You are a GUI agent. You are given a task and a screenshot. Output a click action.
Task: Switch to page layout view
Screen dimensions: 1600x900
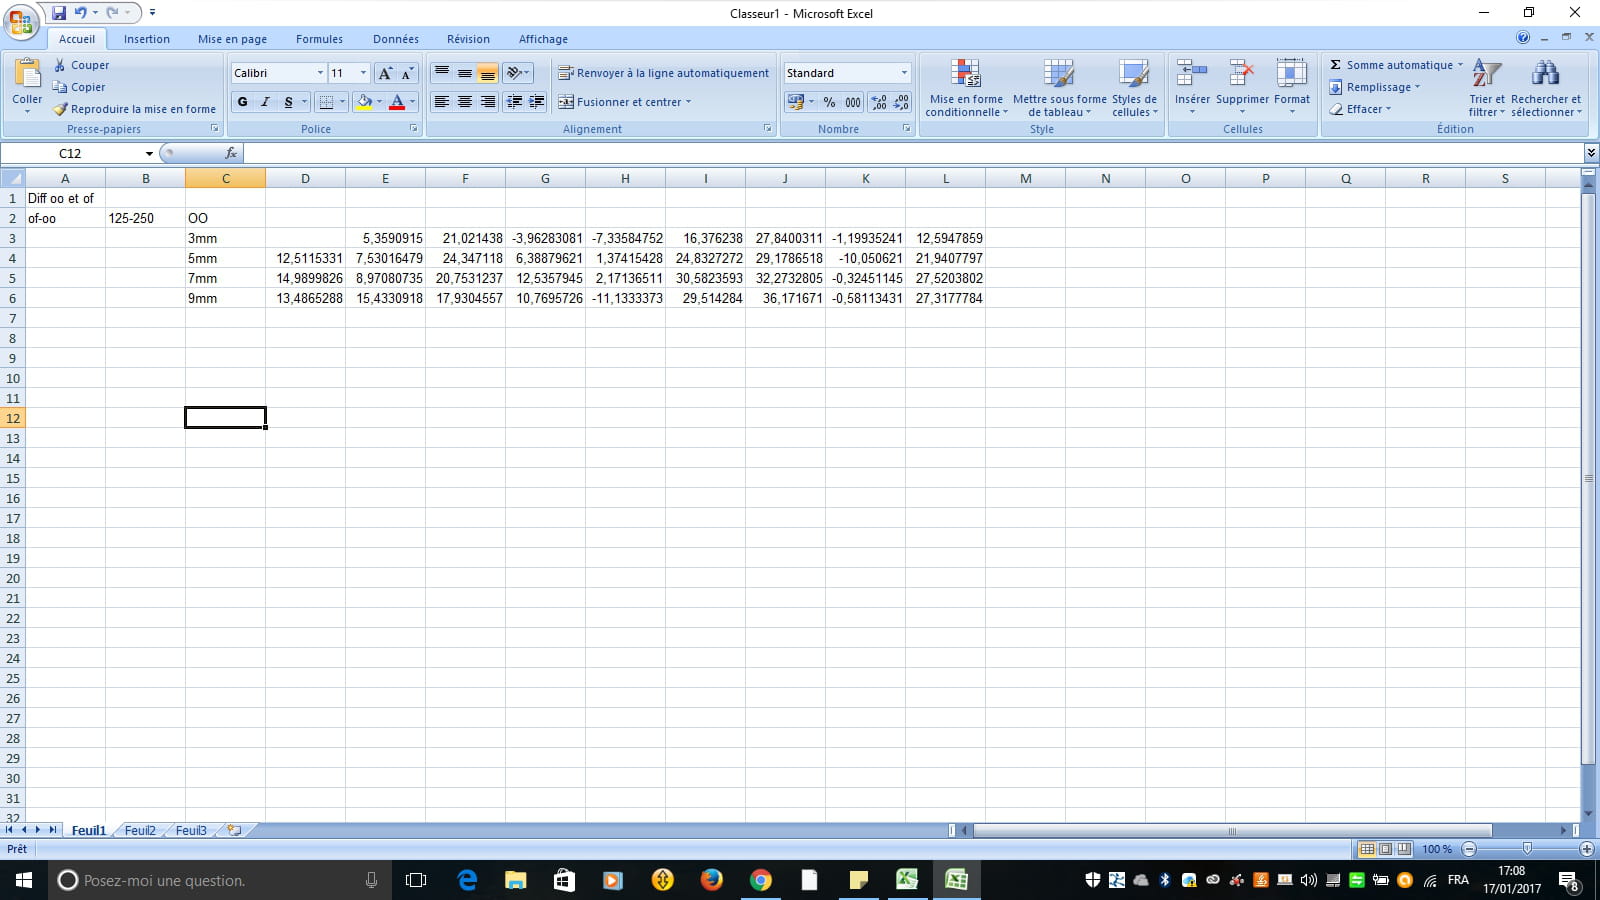pyautogui.click(x=1386, y=849)
